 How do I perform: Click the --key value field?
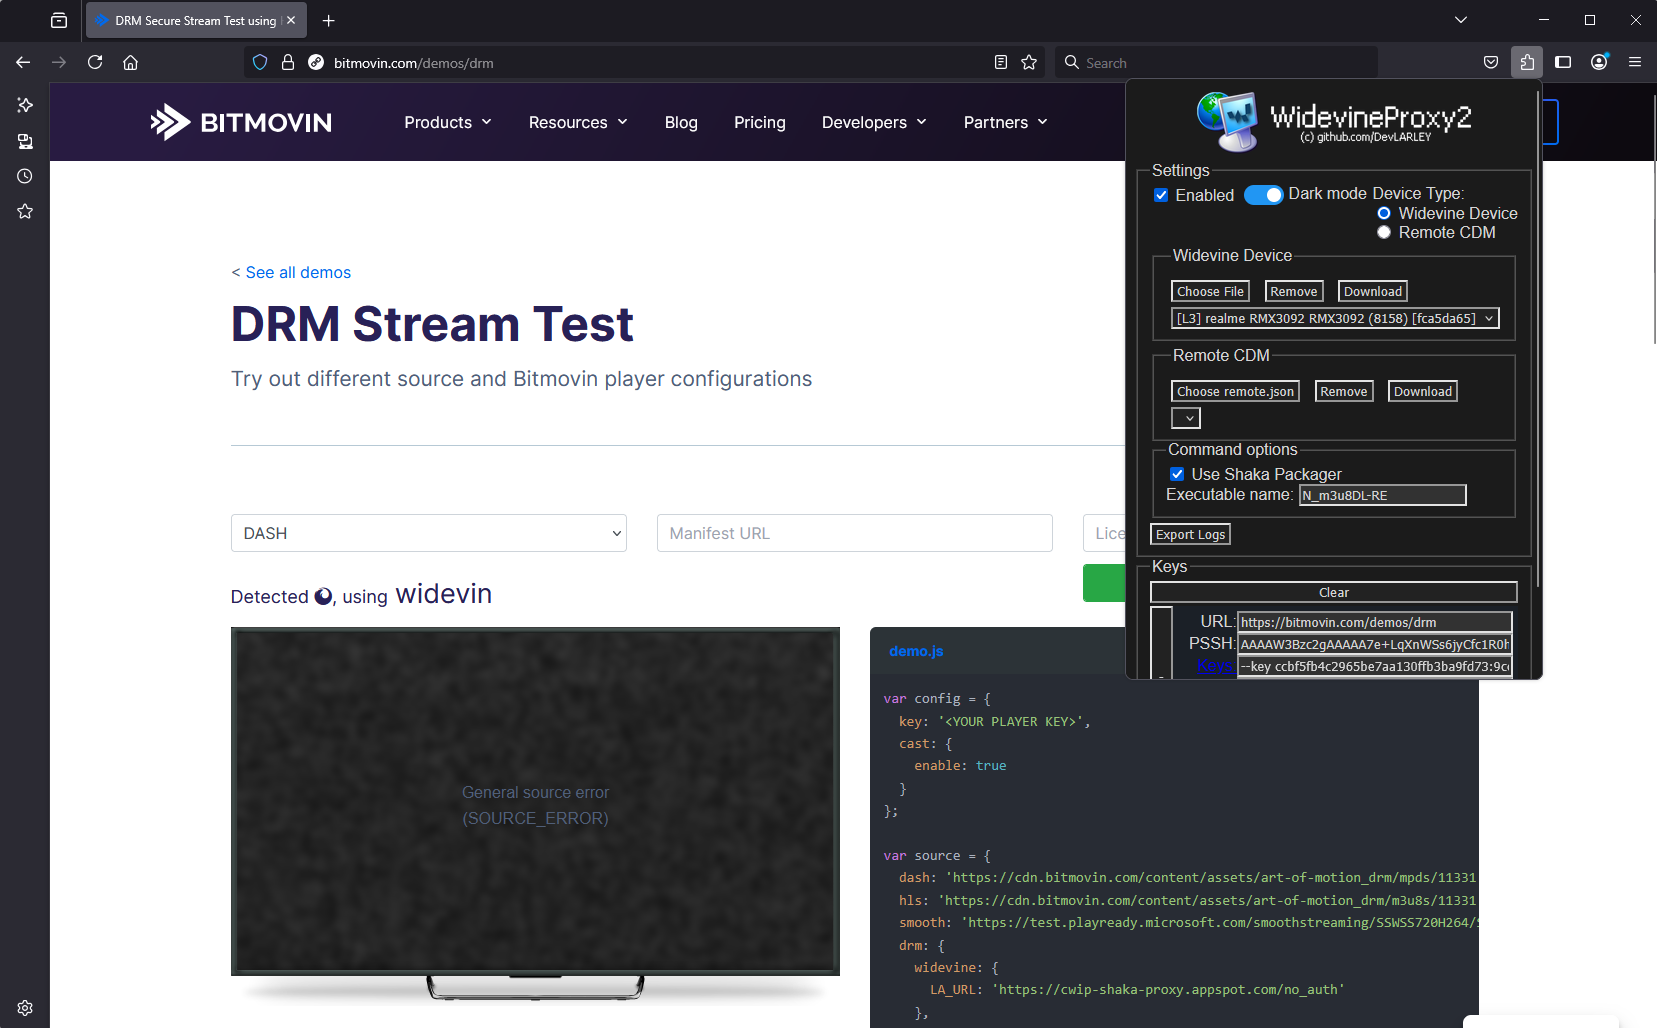[1375, 666]
